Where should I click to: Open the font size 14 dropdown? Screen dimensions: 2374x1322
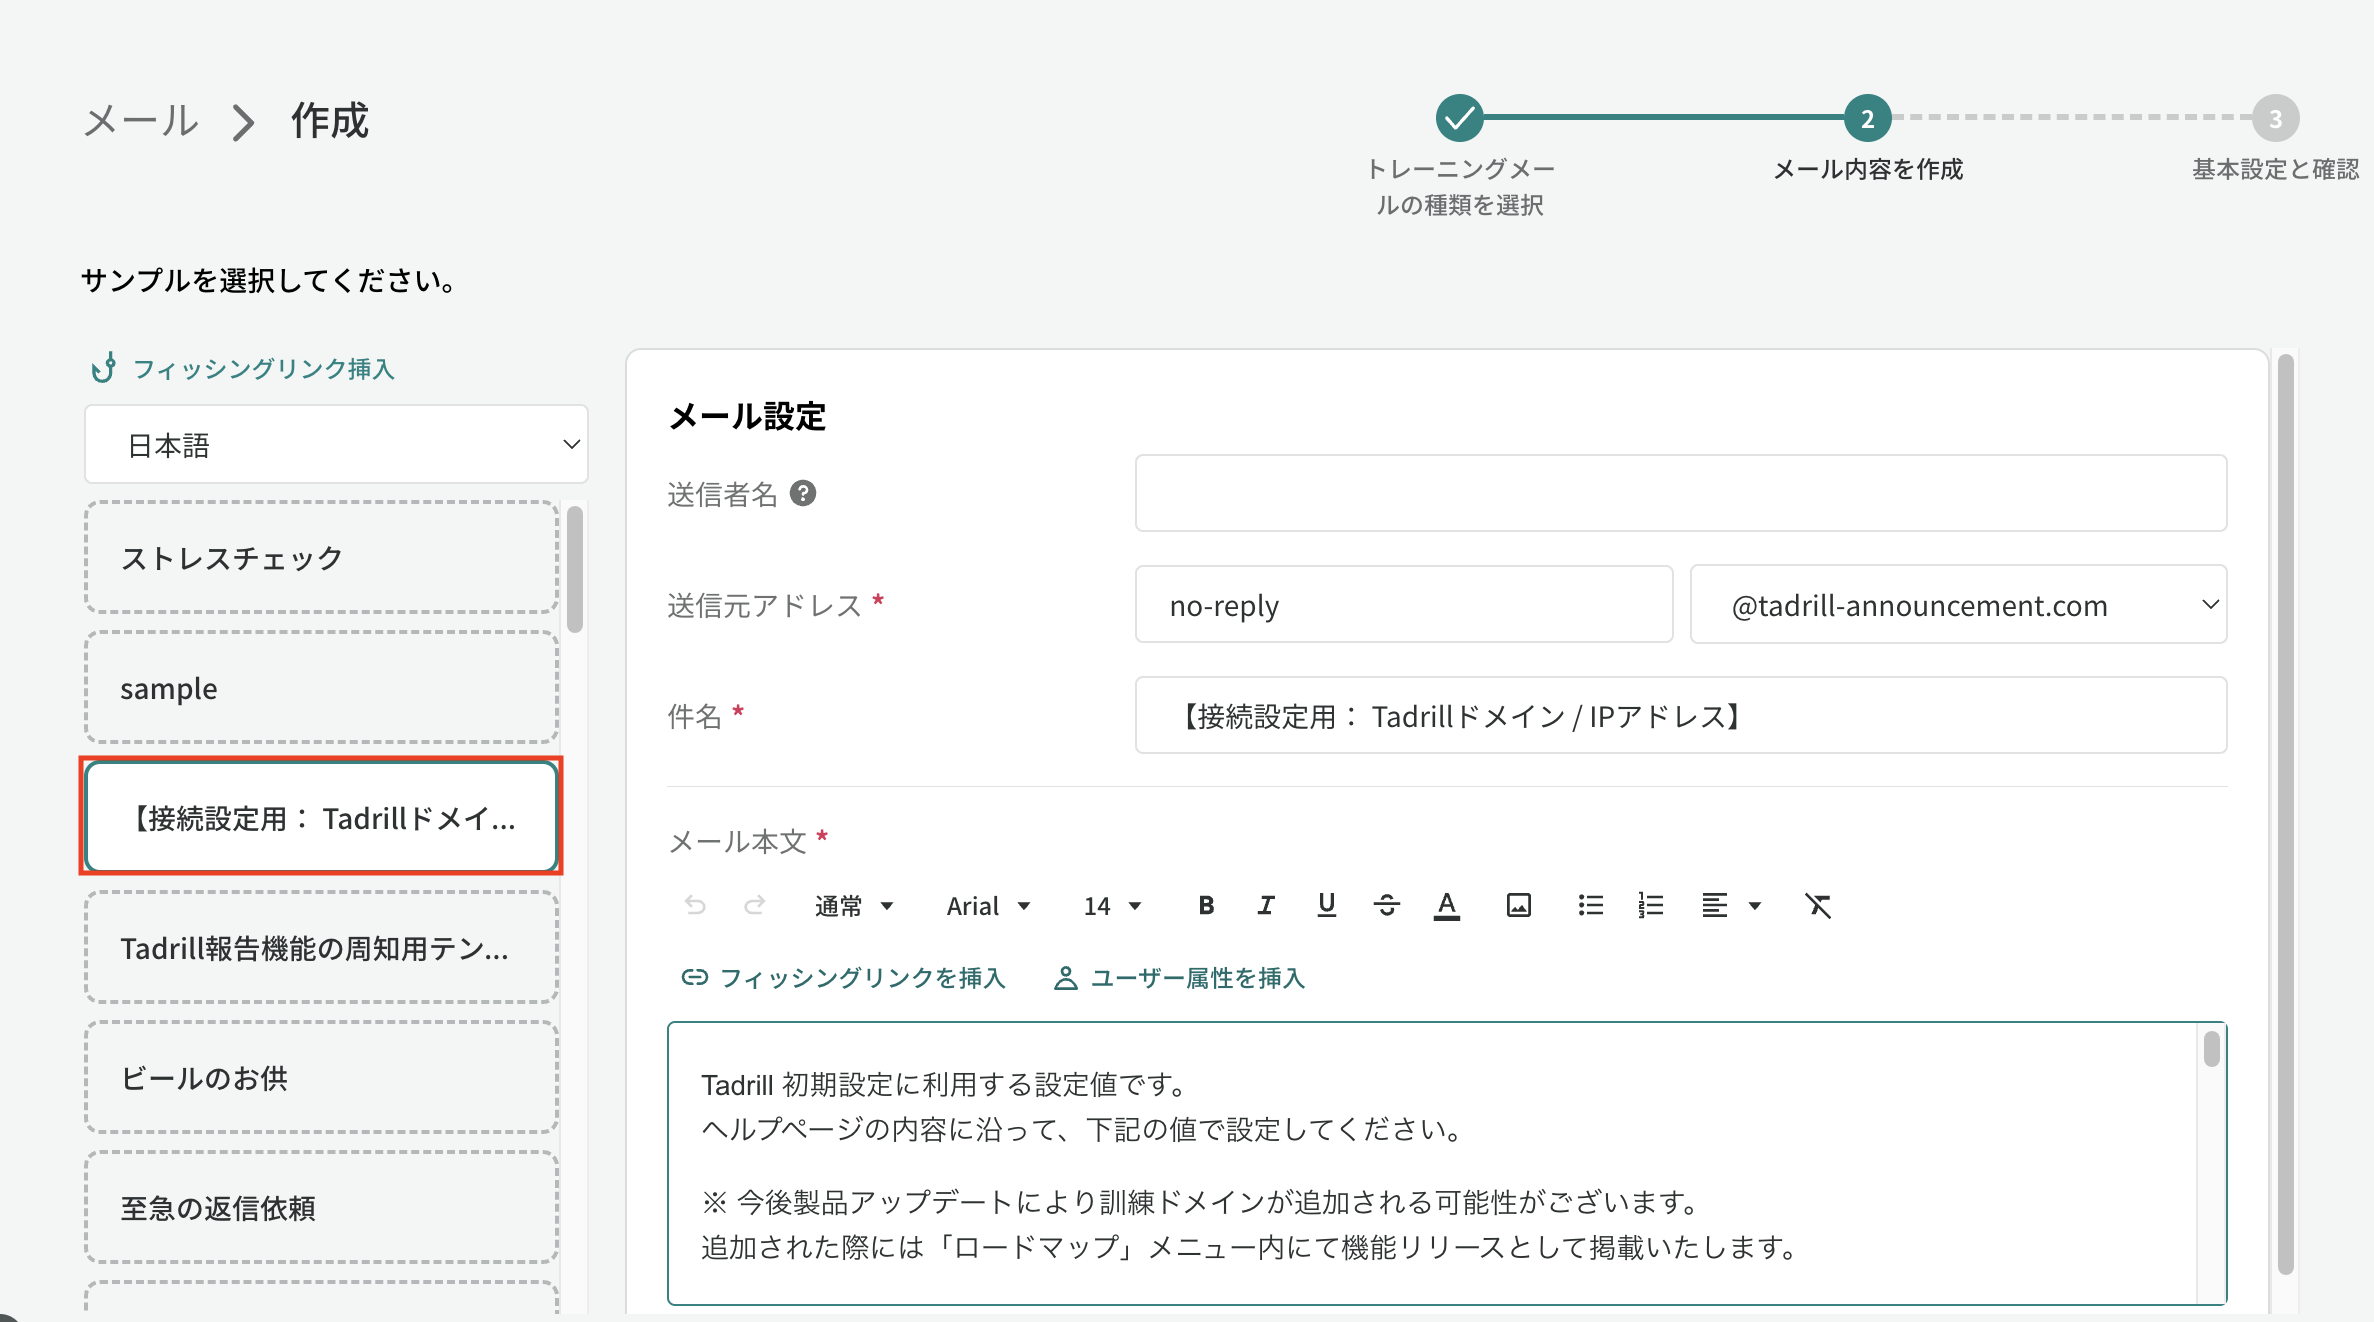pyautogui.click(x=1112, y=906)
